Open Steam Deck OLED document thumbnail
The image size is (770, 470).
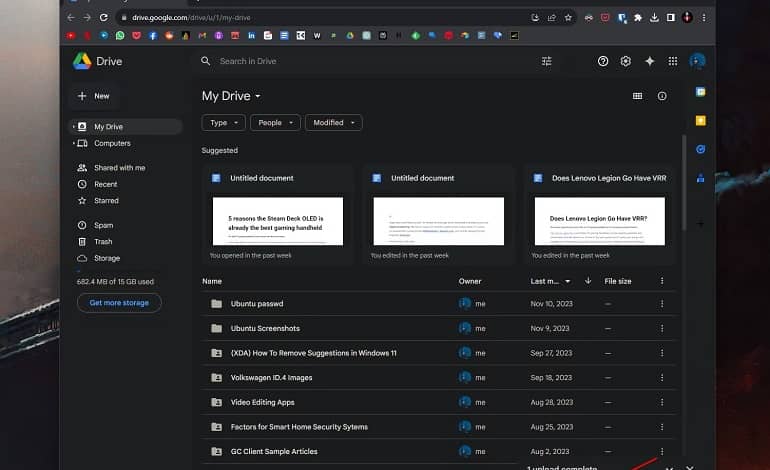coord(278,221)
